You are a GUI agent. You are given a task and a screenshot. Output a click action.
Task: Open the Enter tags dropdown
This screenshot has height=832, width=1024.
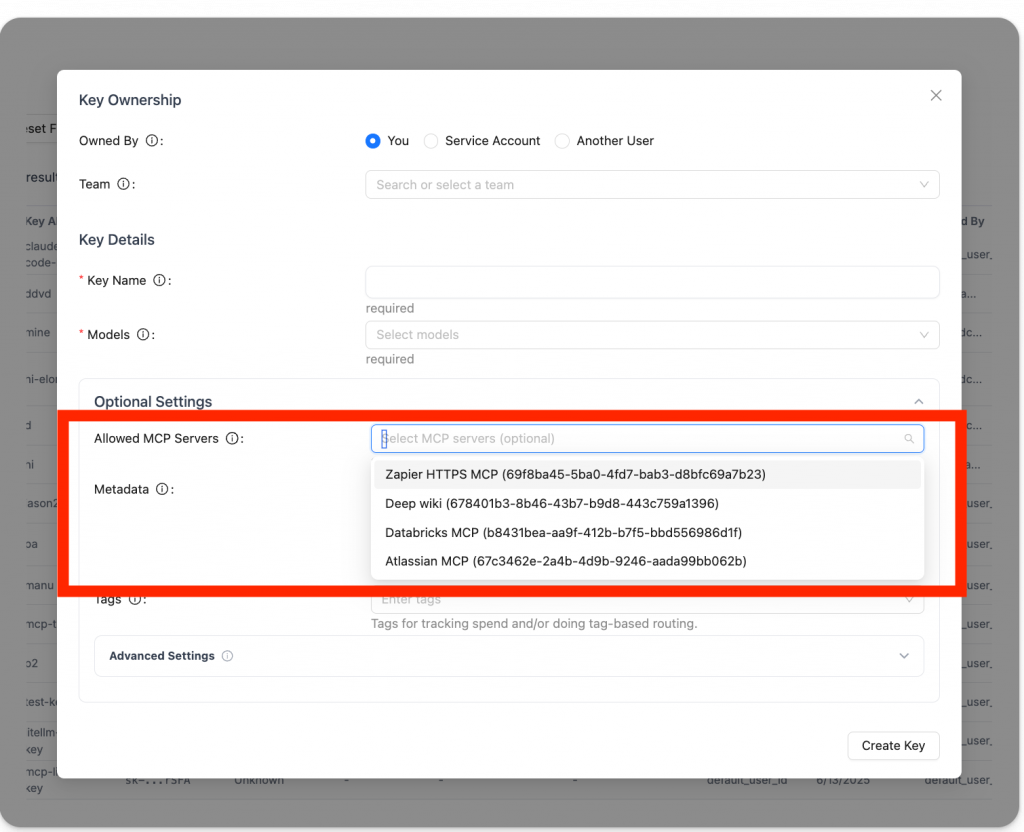[x=647, y=600]
